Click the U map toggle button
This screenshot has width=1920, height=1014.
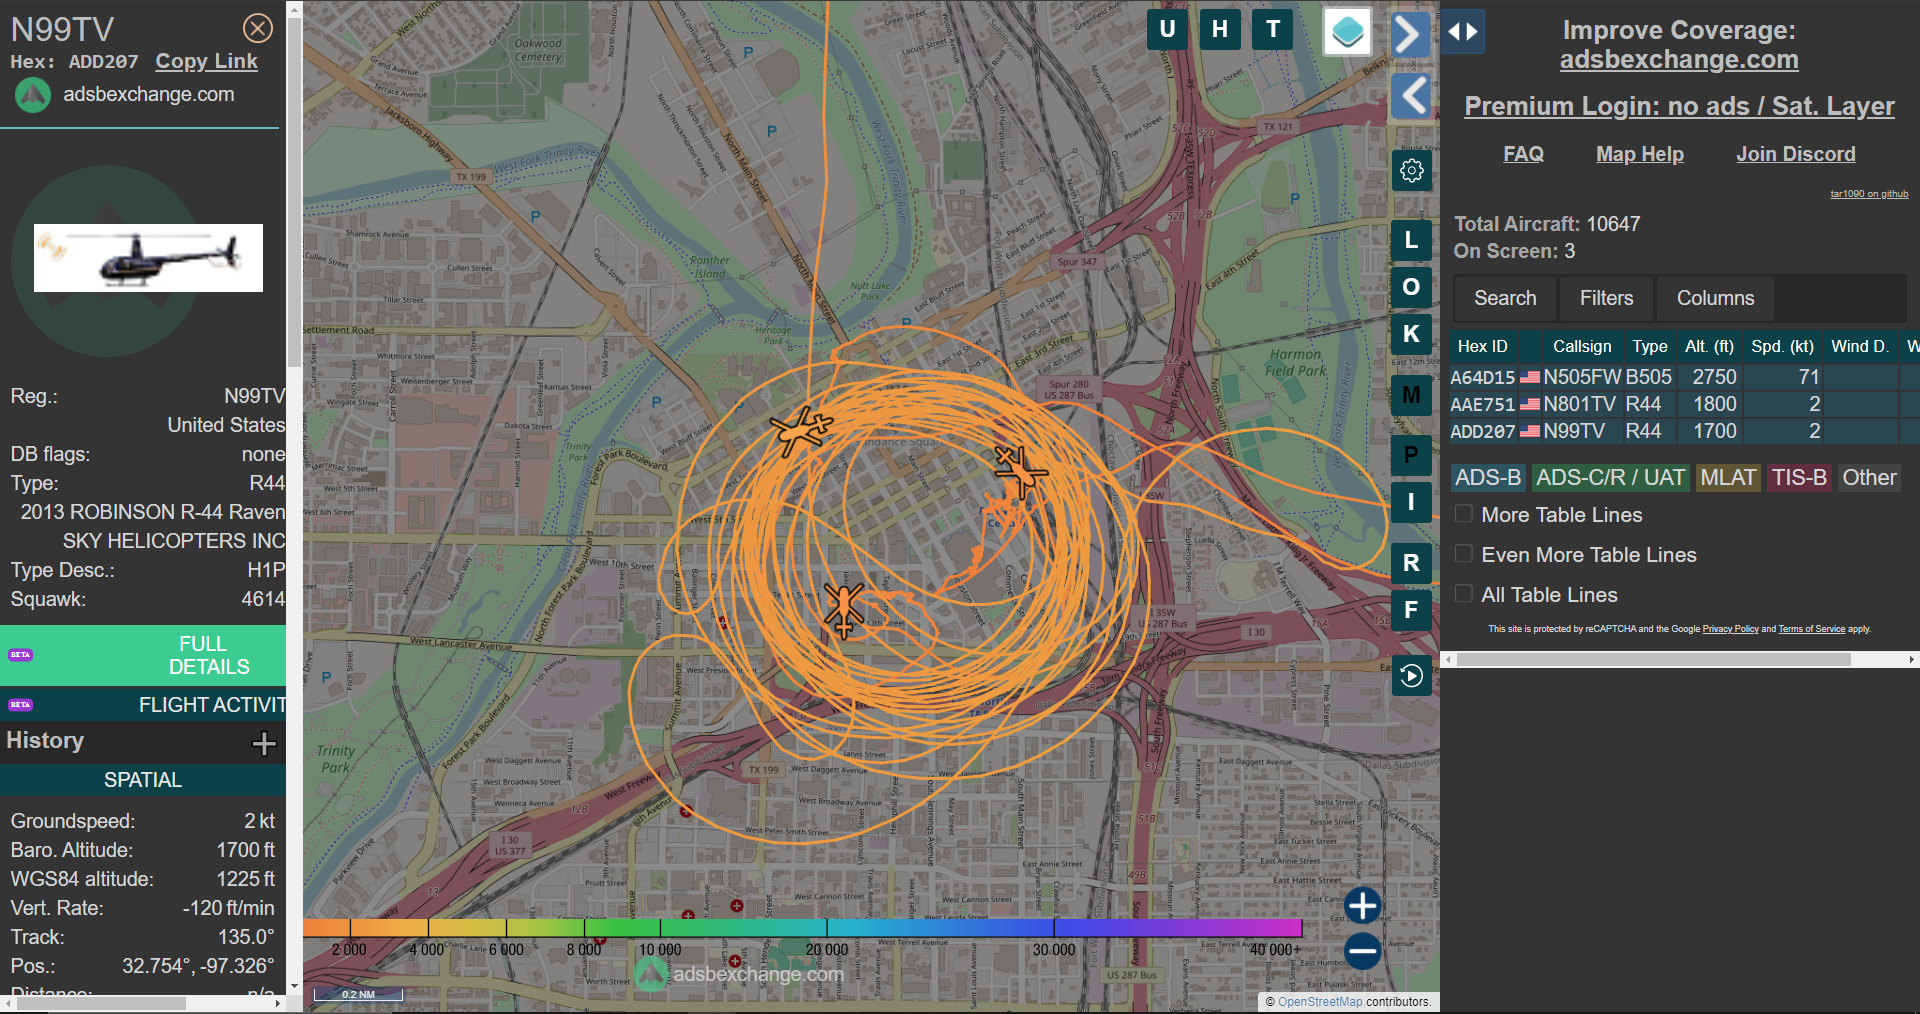pyautogui.click(x=1167, y=29)
